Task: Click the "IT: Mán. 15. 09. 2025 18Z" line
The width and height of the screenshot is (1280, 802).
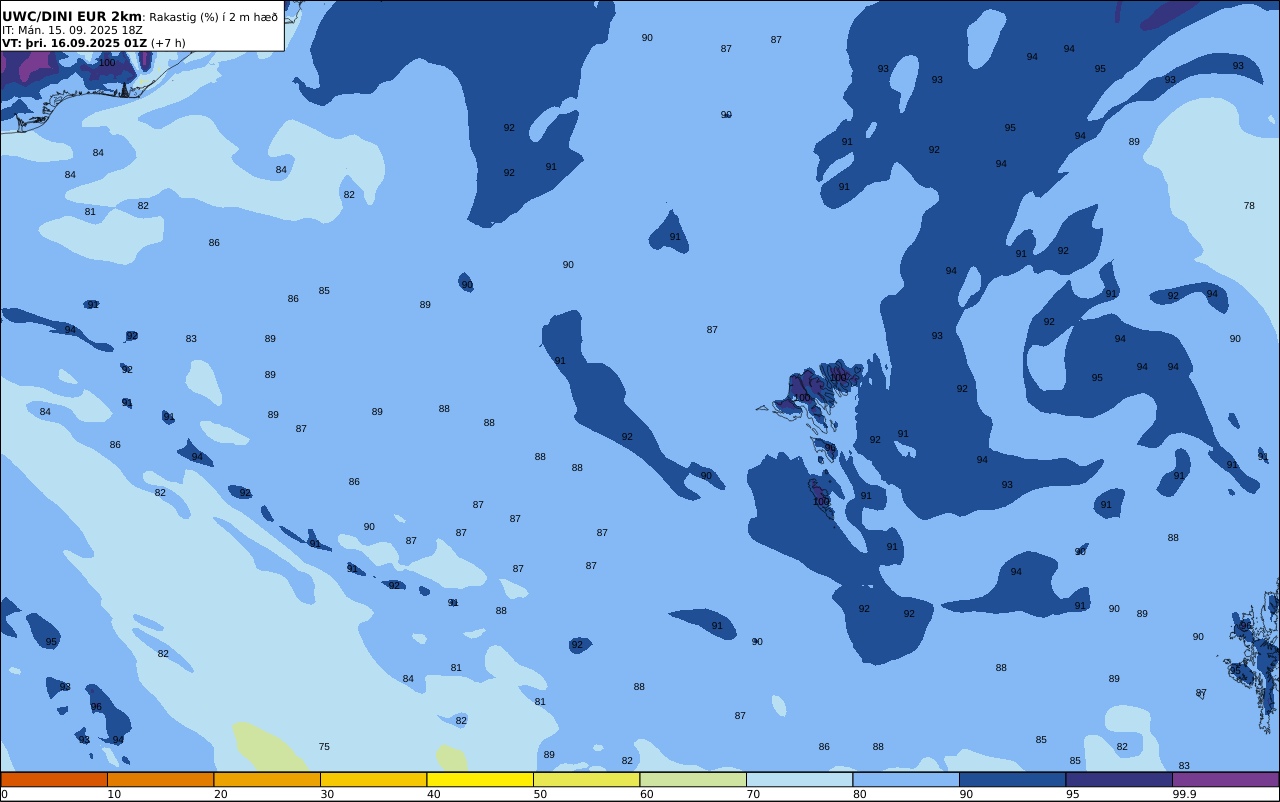Action: pos(72,30)
